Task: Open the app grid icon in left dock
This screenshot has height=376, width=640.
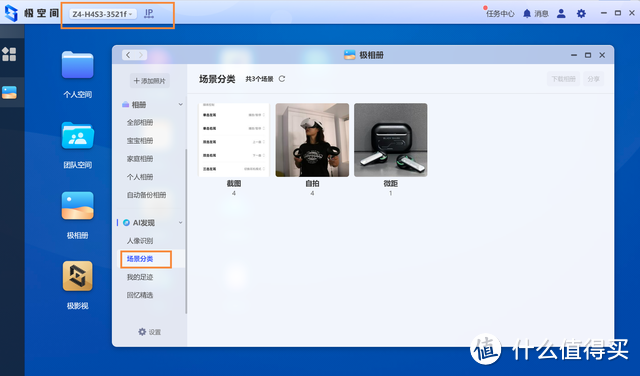Action: pyautogui.click(x=9, y=54)
